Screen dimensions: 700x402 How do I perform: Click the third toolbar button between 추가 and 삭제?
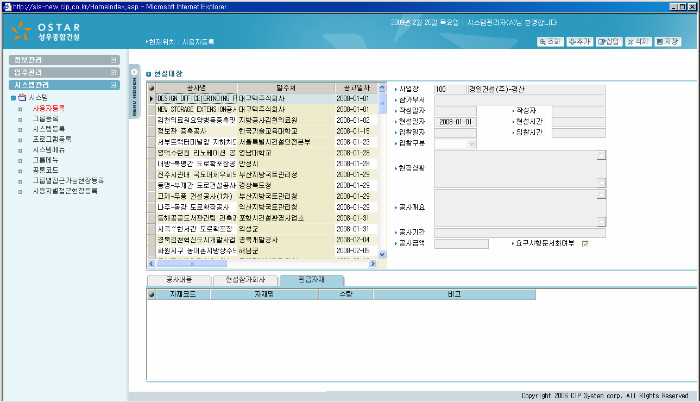coord(609,42)
